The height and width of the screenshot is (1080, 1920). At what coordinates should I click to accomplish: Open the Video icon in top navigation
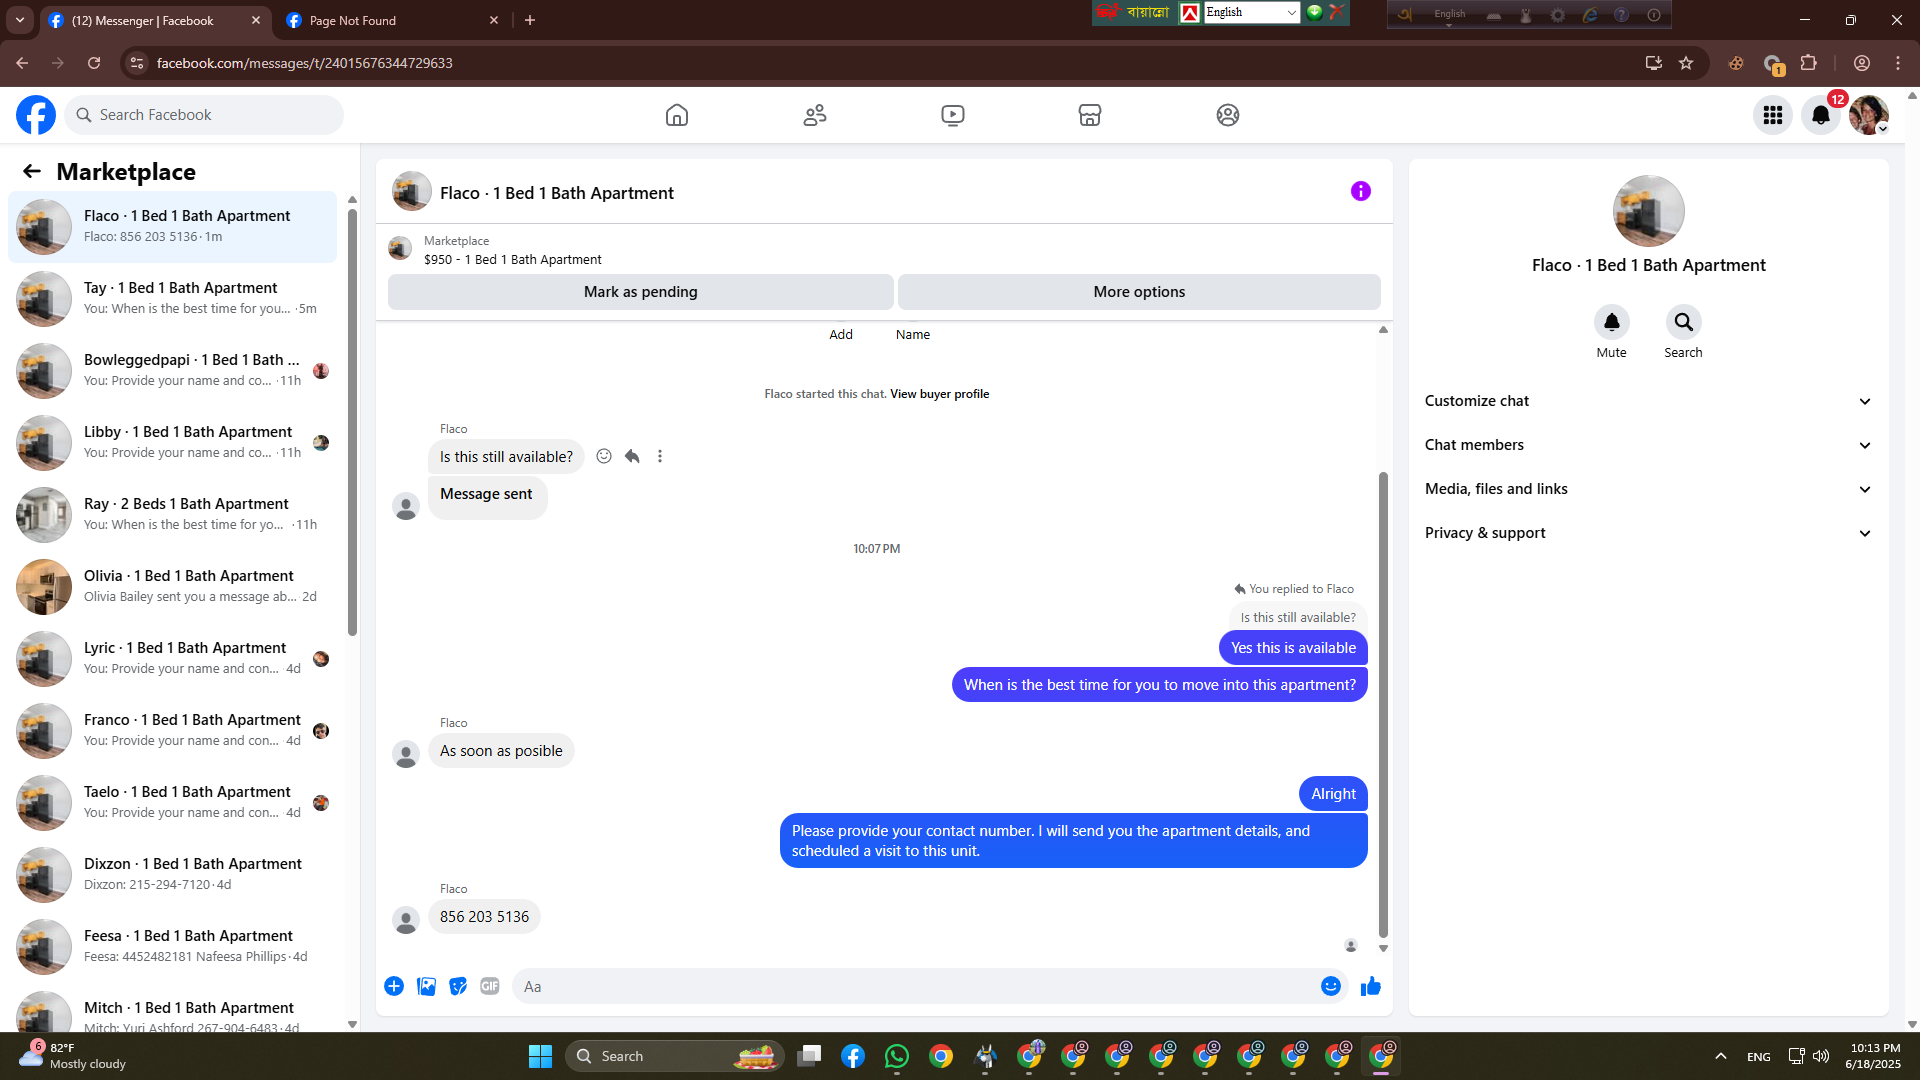pyautogui.click(x=953, y=115)
